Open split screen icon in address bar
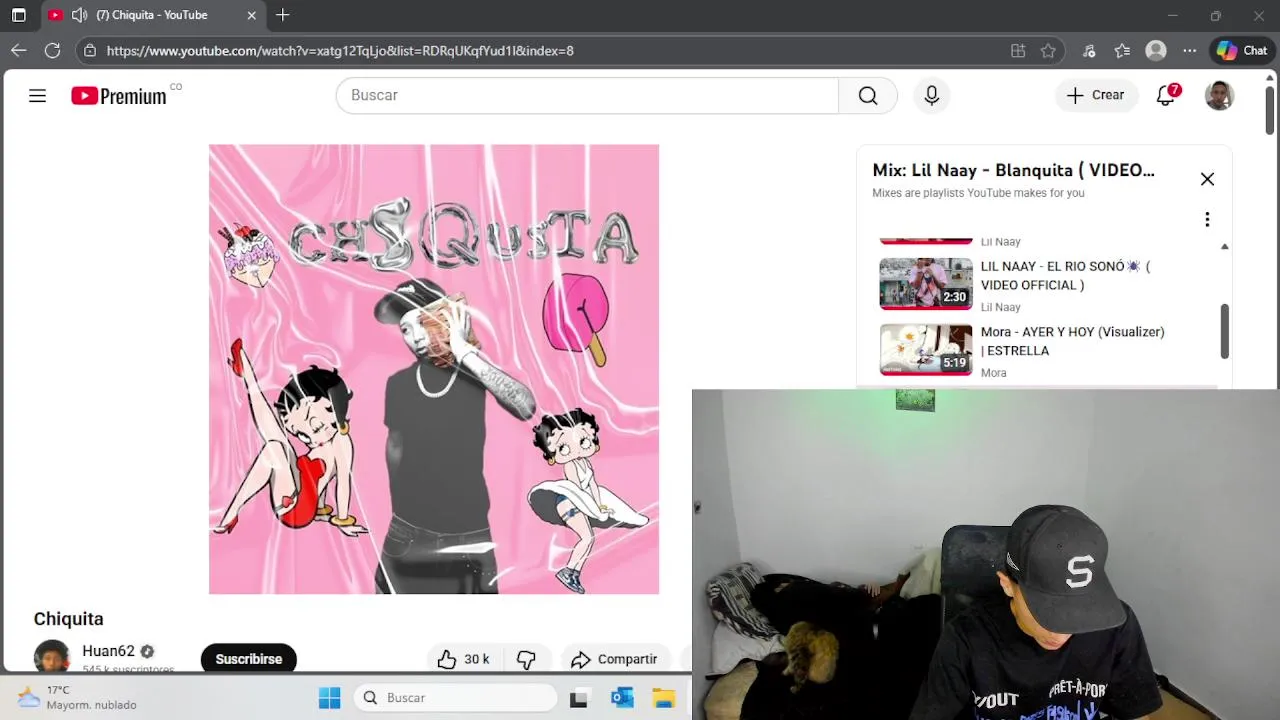This screenshot has height=720, width=1280. [1018, 50]
